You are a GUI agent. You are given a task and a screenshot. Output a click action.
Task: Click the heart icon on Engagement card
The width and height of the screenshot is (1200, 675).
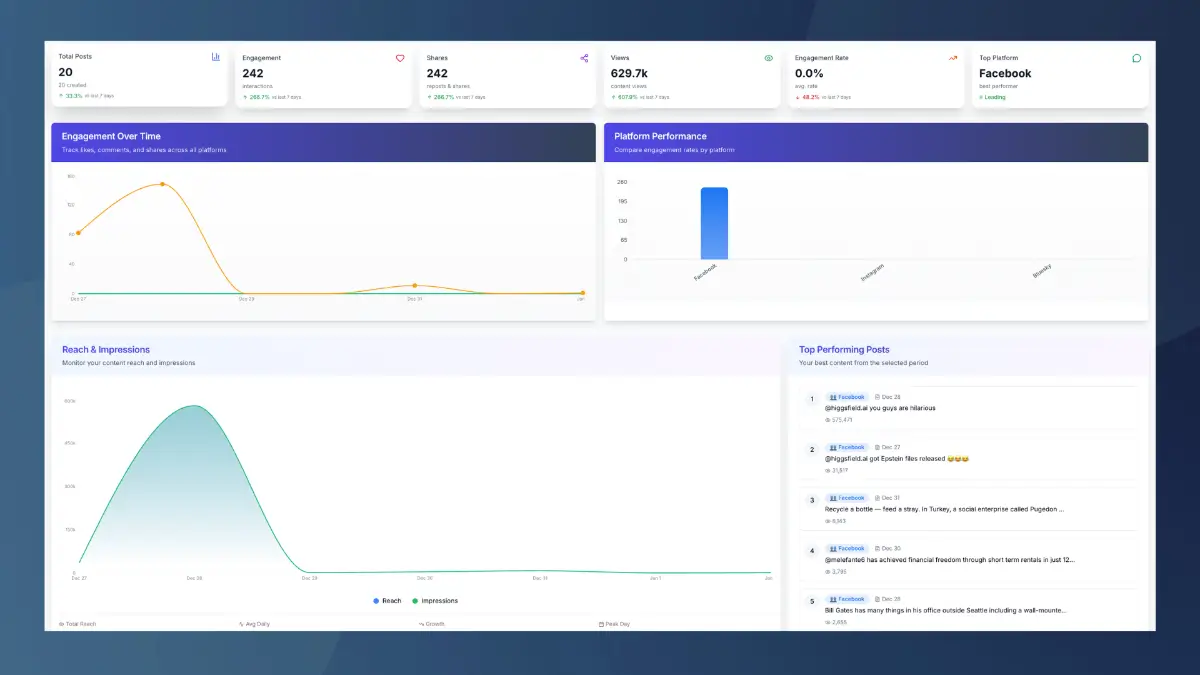(400, 58)
